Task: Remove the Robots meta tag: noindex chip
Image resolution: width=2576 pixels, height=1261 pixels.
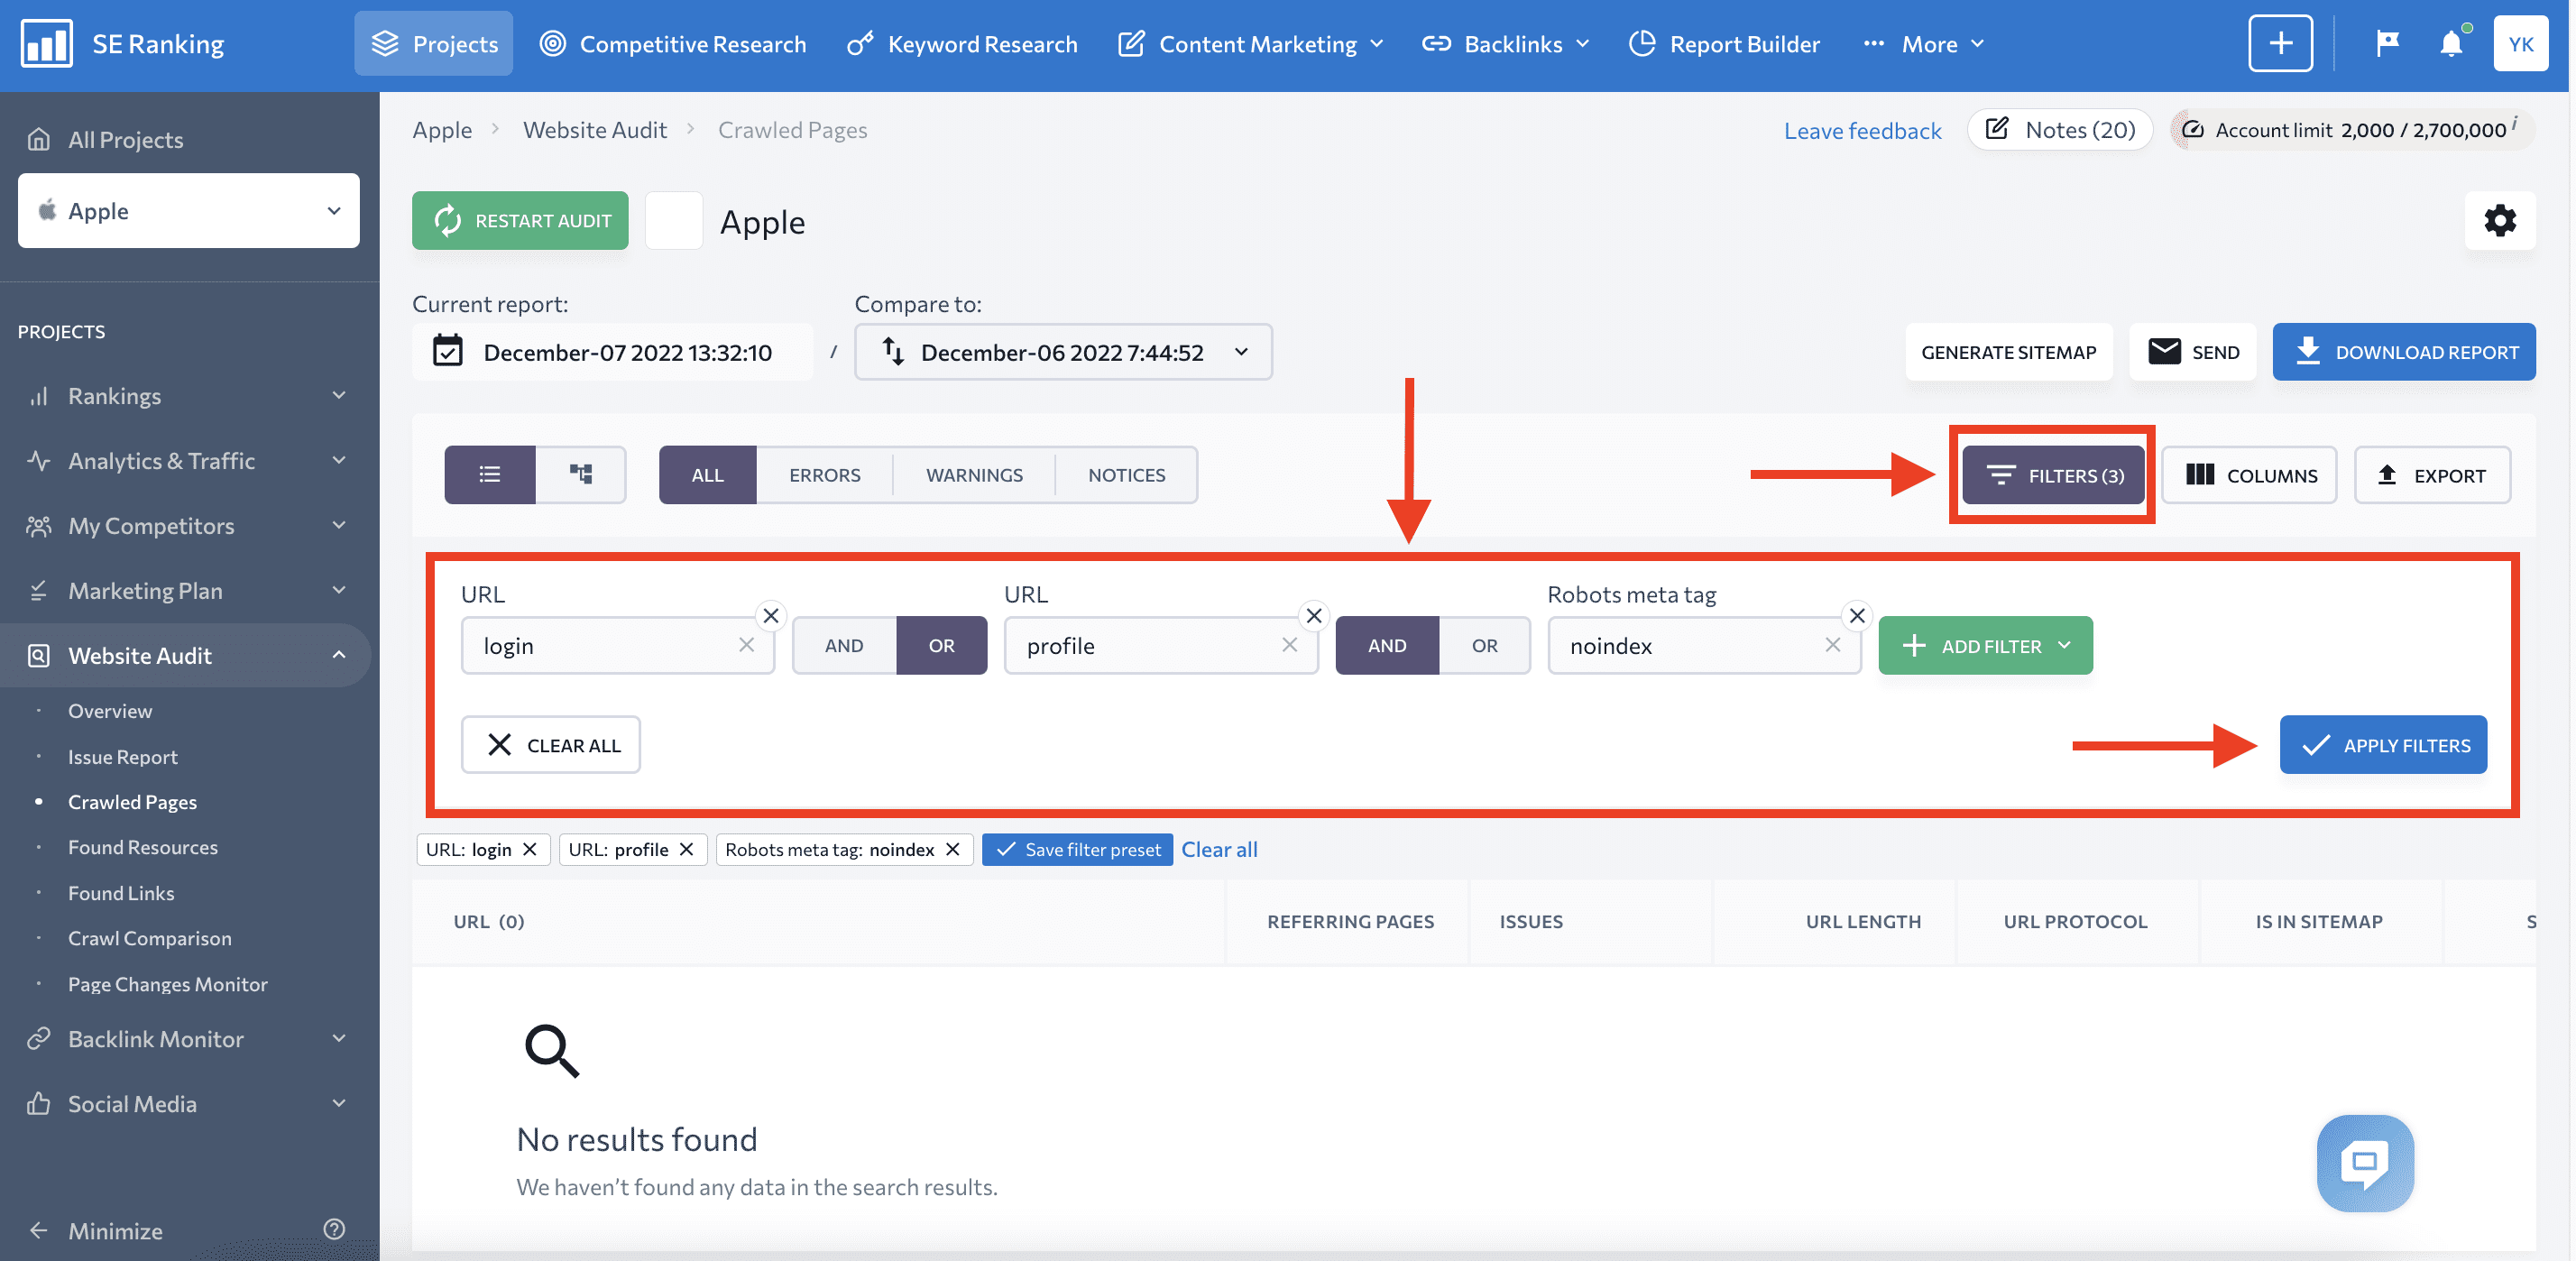Action: click(x=952, y=849)
